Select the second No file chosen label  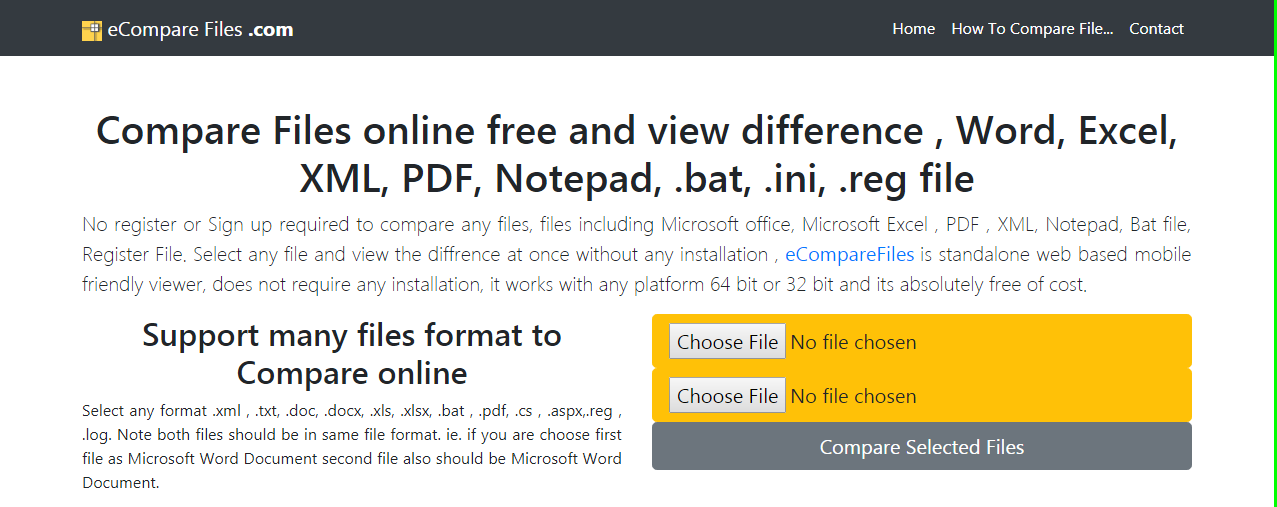pyautogui.click(x=853, y=396)
